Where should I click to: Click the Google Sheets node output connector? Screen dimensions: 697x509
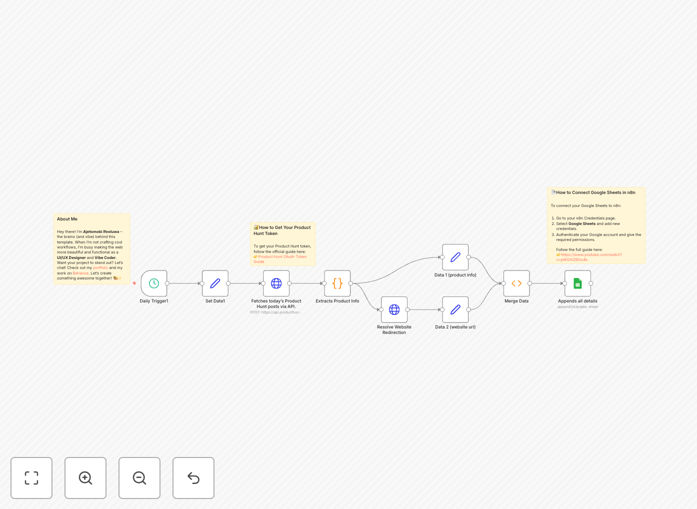(x=591, y=283)
